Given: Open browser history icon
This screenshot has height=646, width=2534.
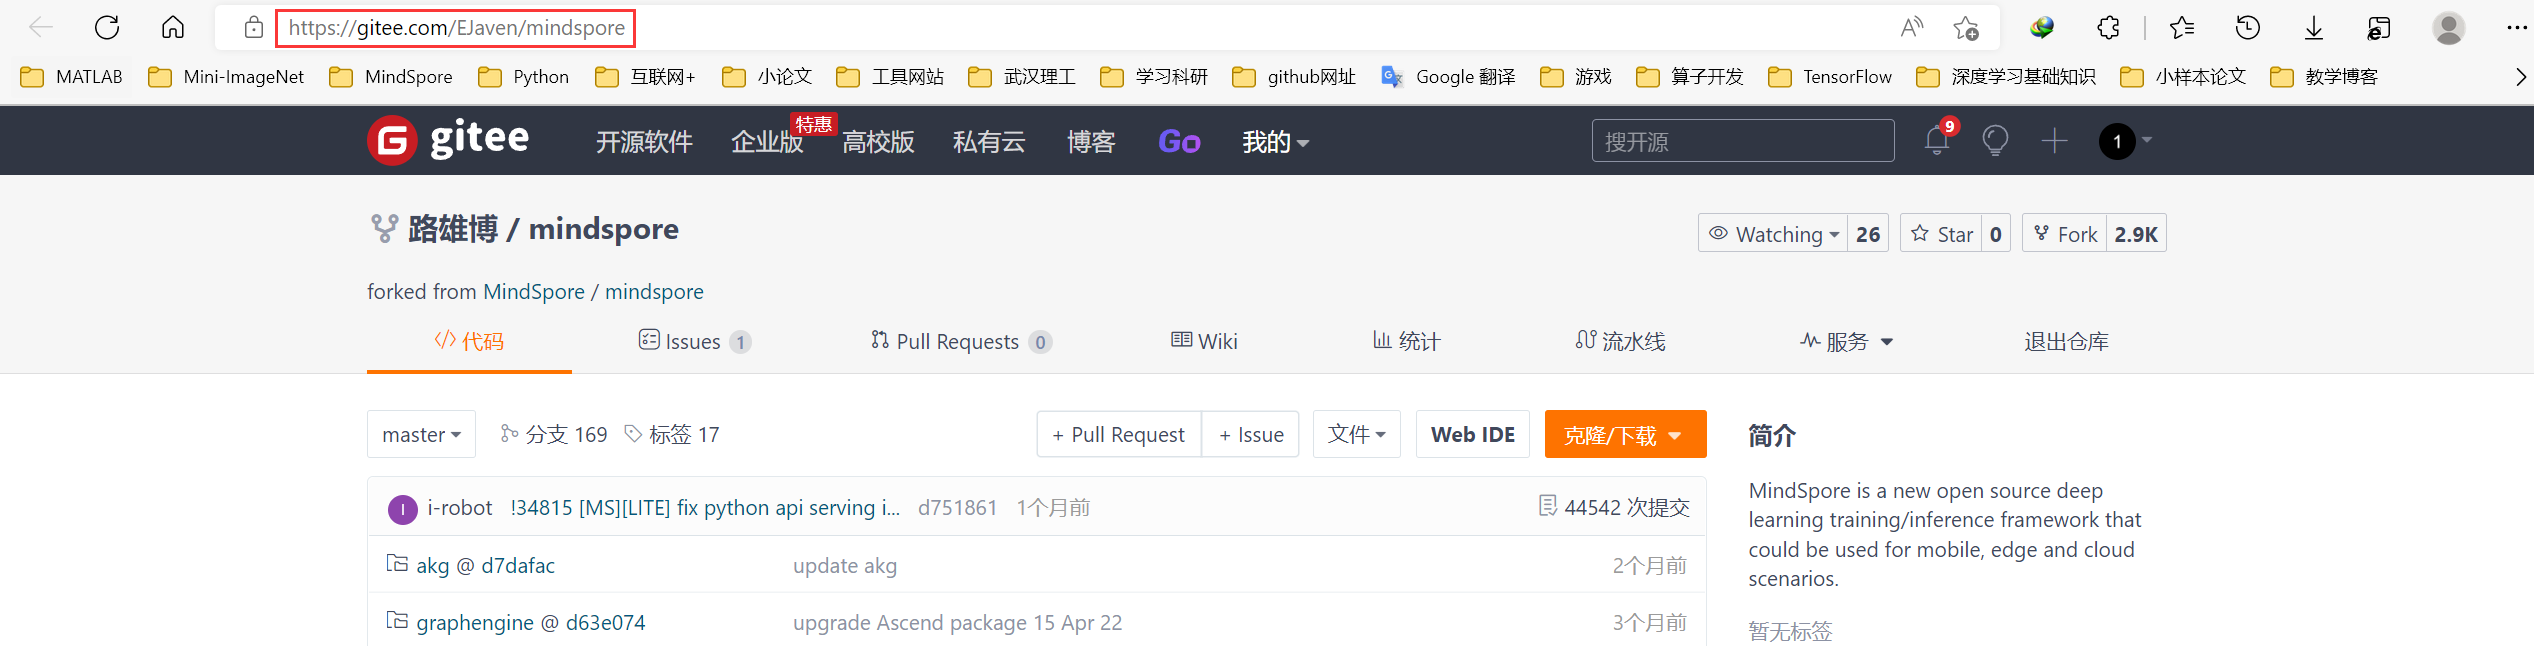Looking at the screenshot, I should coord(2248,28).
